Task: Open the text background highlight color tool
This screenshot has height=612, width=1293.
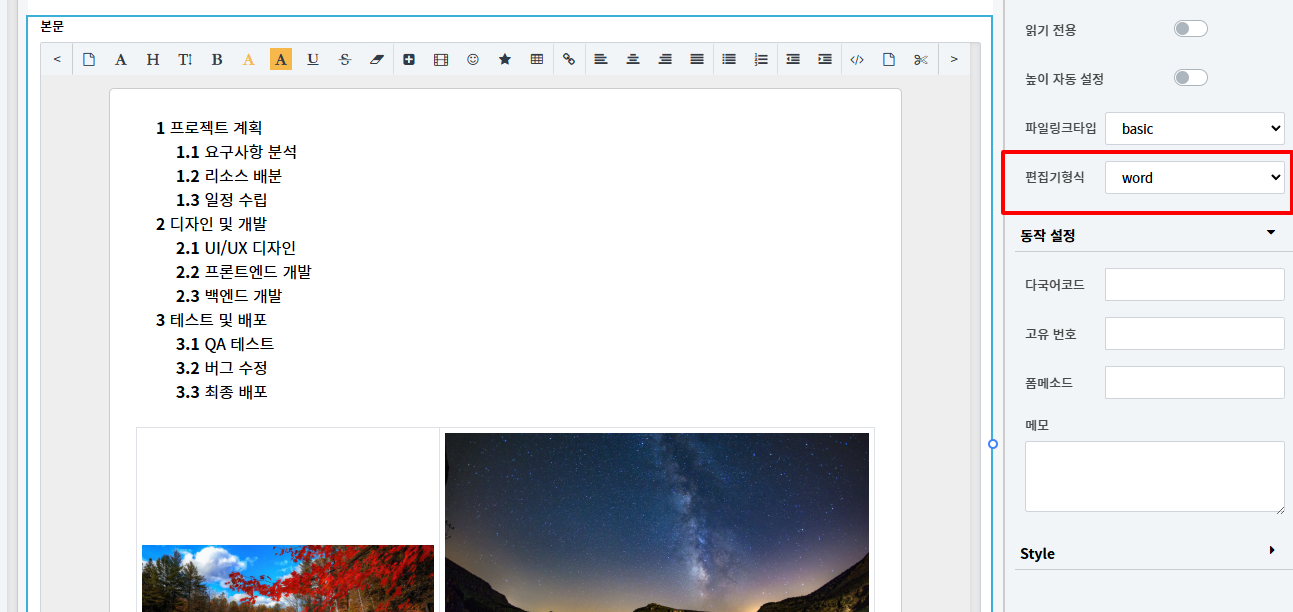Action: [x=281, y=60]
